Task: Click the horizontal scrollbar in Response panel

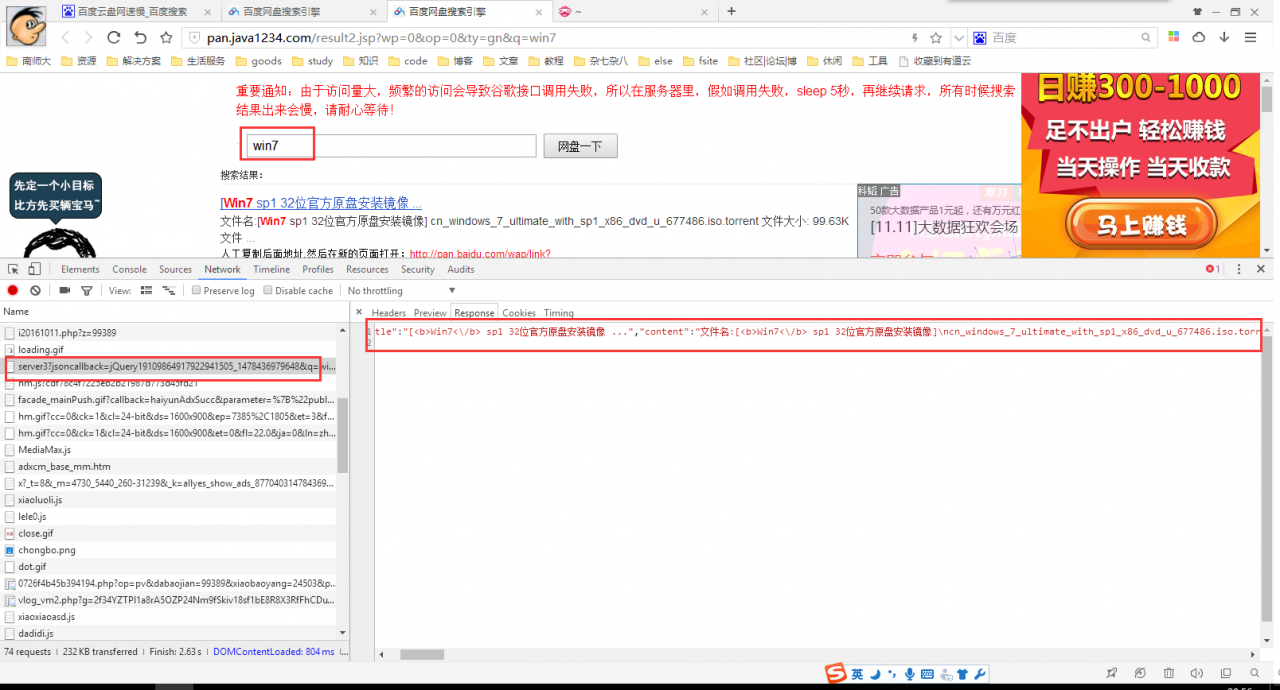Action: click(x=422, y=655)
